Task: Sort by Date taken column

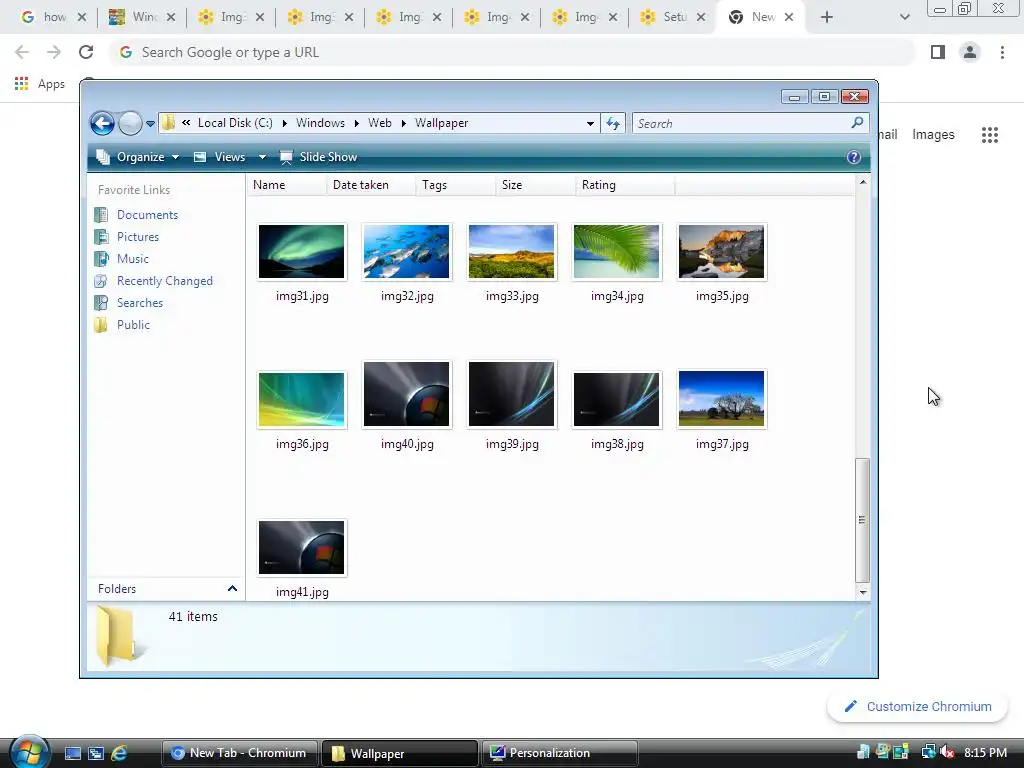Action: pos(371,185)
